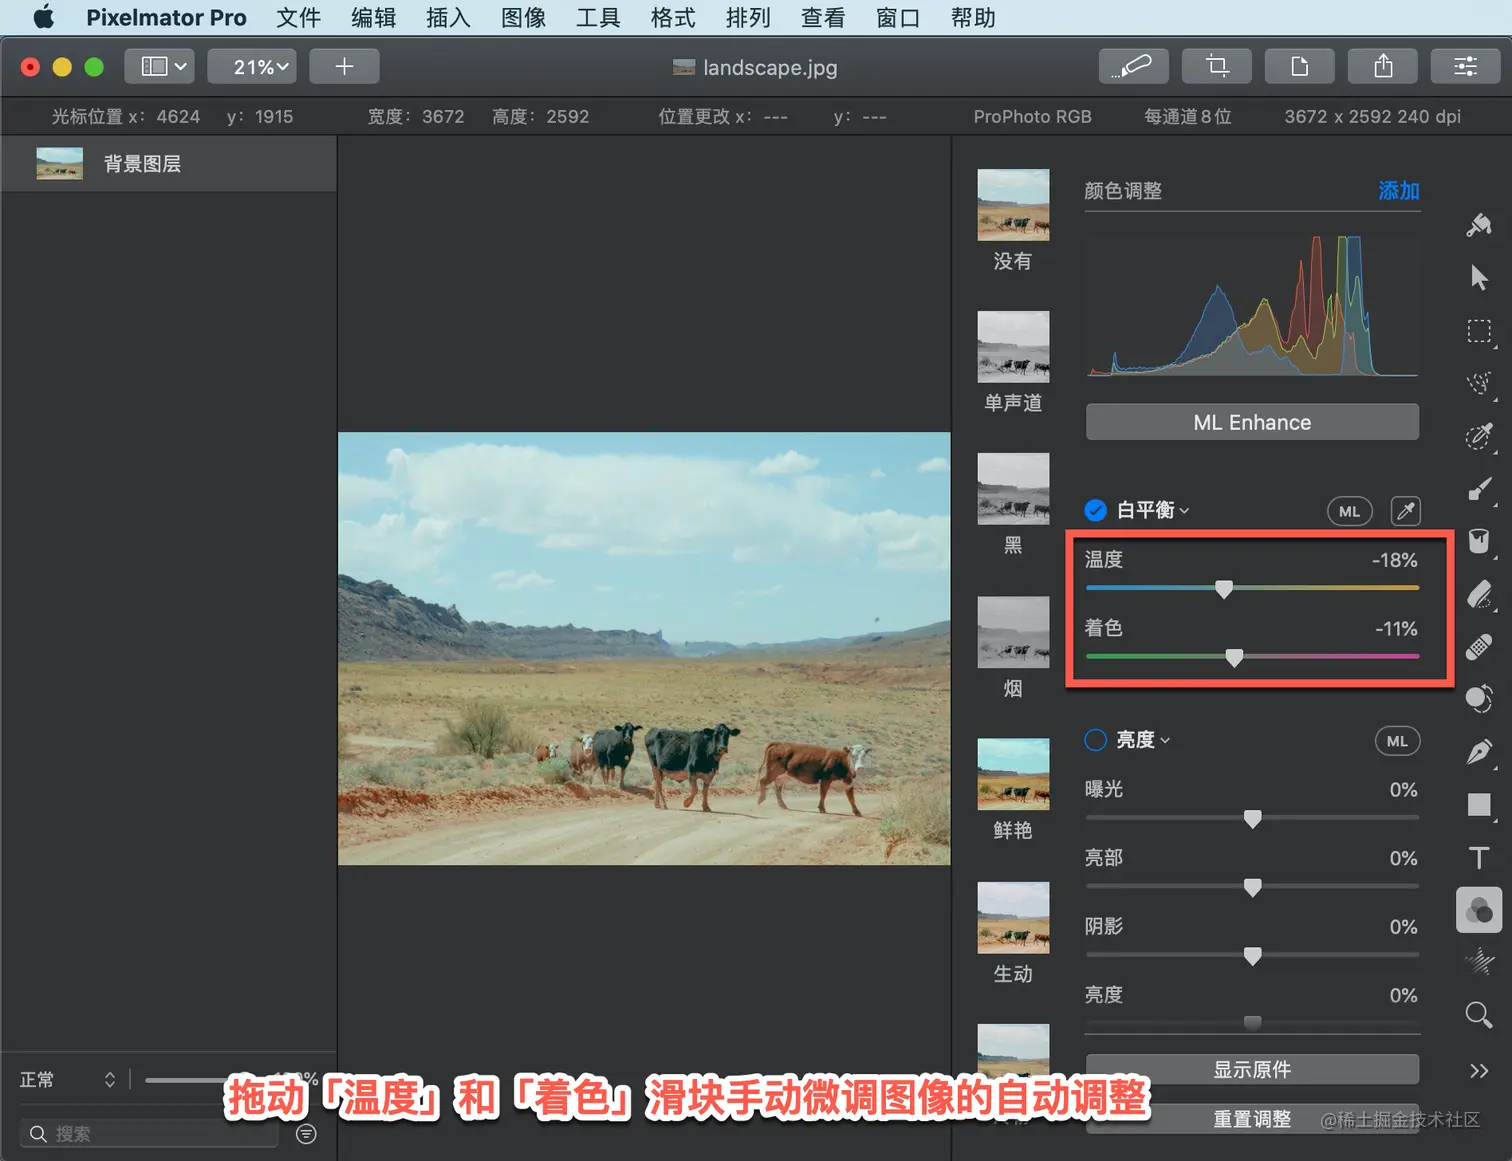Screen dimensions: 1512x1161
Task: Open the 插入 menu
Action: [448, 18]
